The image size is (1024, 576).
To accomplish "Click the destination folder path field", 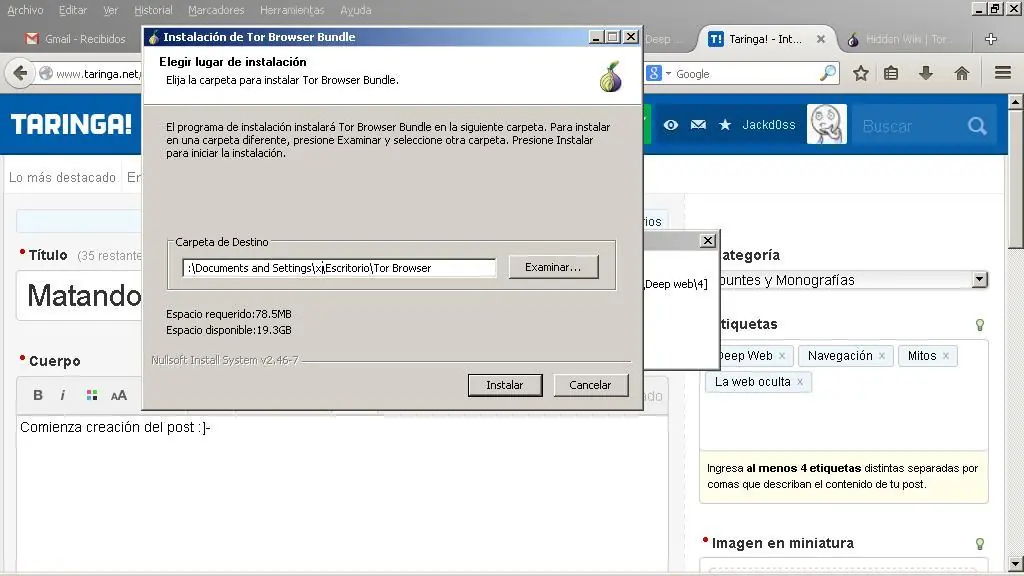I will pyautogui.click(x=339, y=268).
